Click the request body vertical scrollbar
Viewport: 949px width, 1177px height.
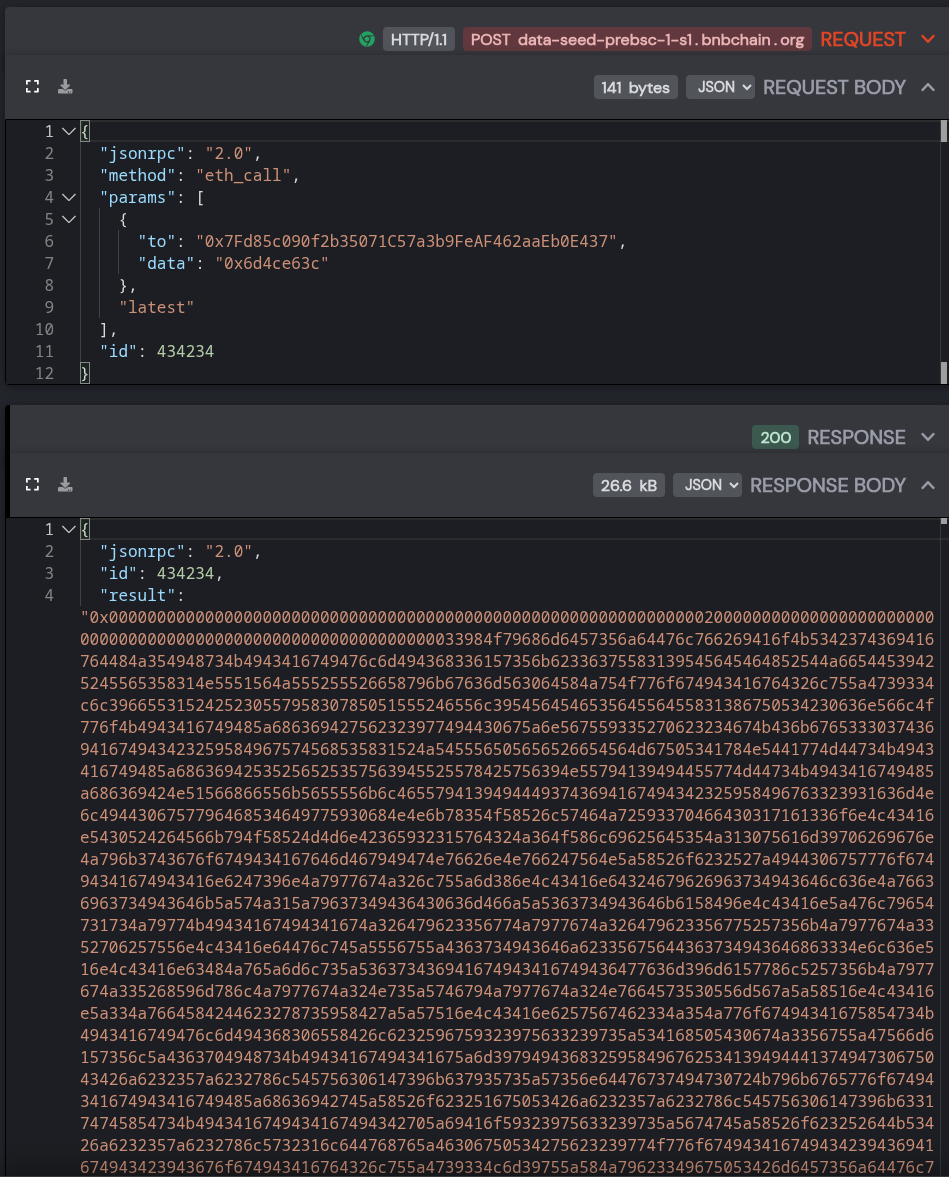(944, 251)
